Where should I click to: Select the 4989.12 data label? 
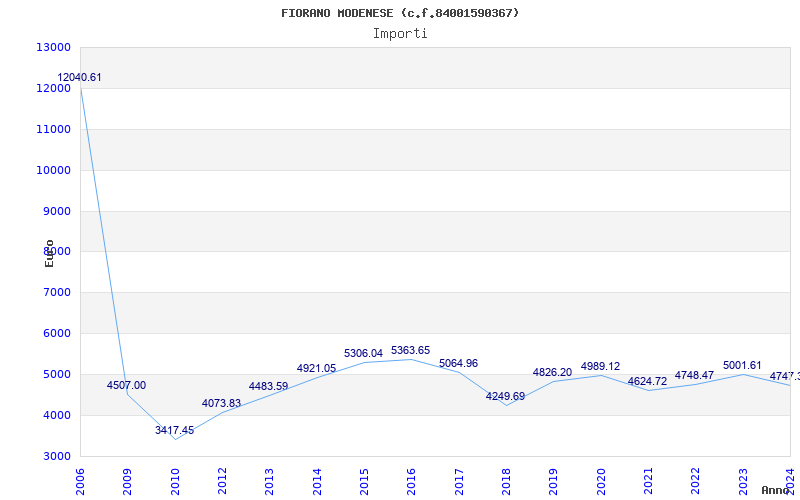600,366
